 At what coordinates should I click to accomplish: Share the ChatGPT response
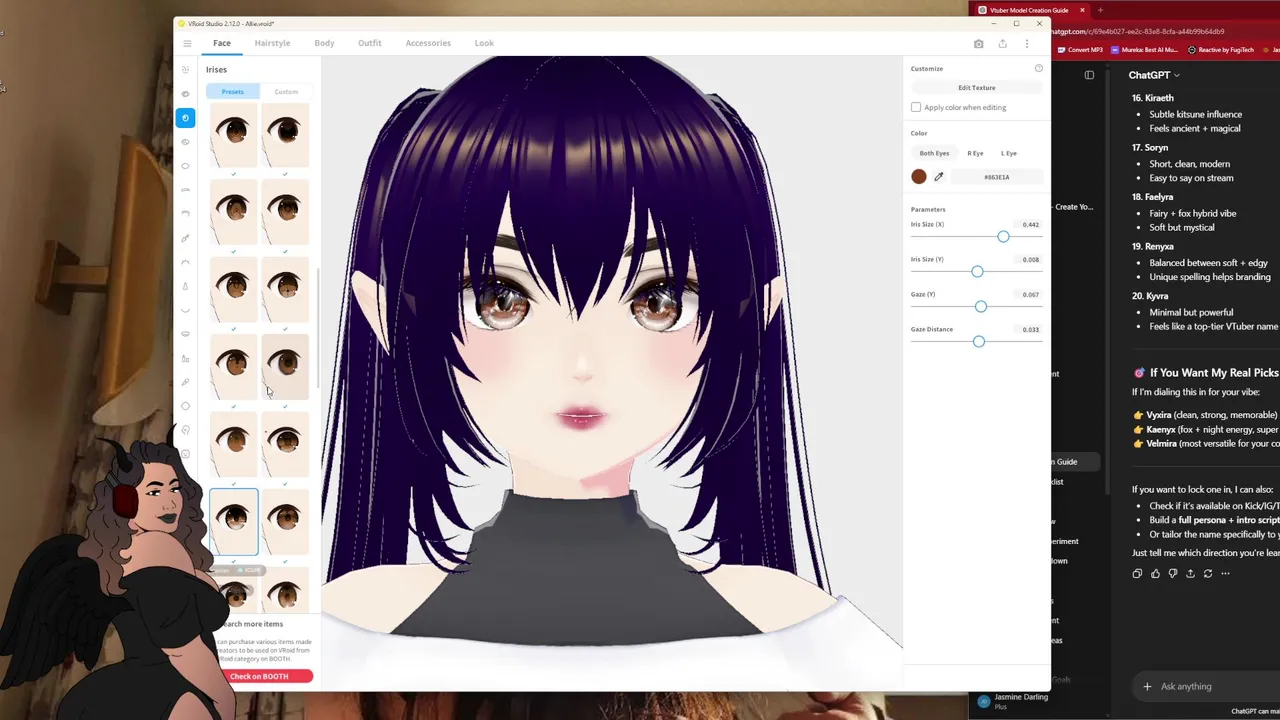[1190, 574]
